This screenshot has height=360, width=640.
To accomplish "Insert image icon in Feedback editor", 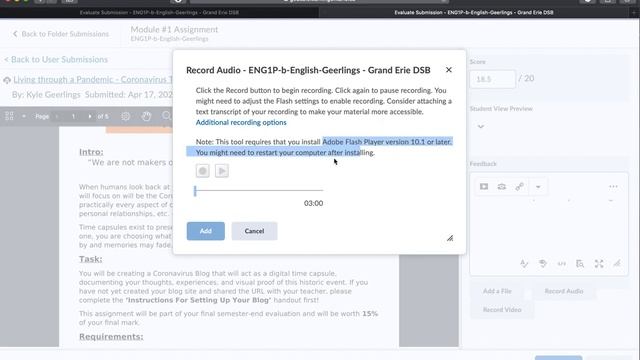I will pyautogui.click(x=502, y=187).
